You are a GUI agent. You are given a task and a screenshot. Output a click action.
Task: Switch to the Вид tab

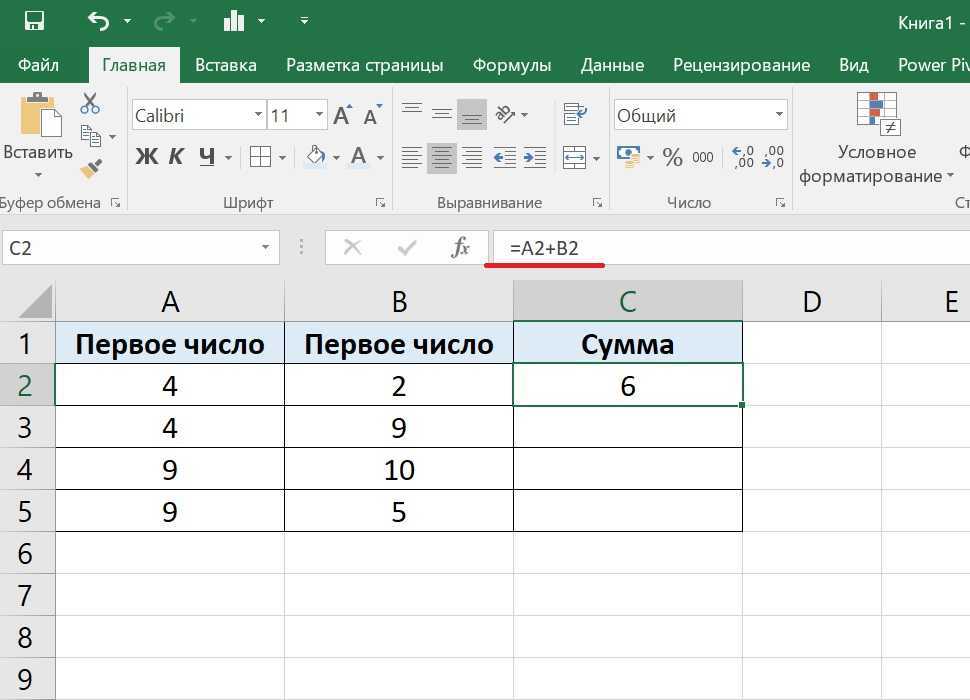854,65
